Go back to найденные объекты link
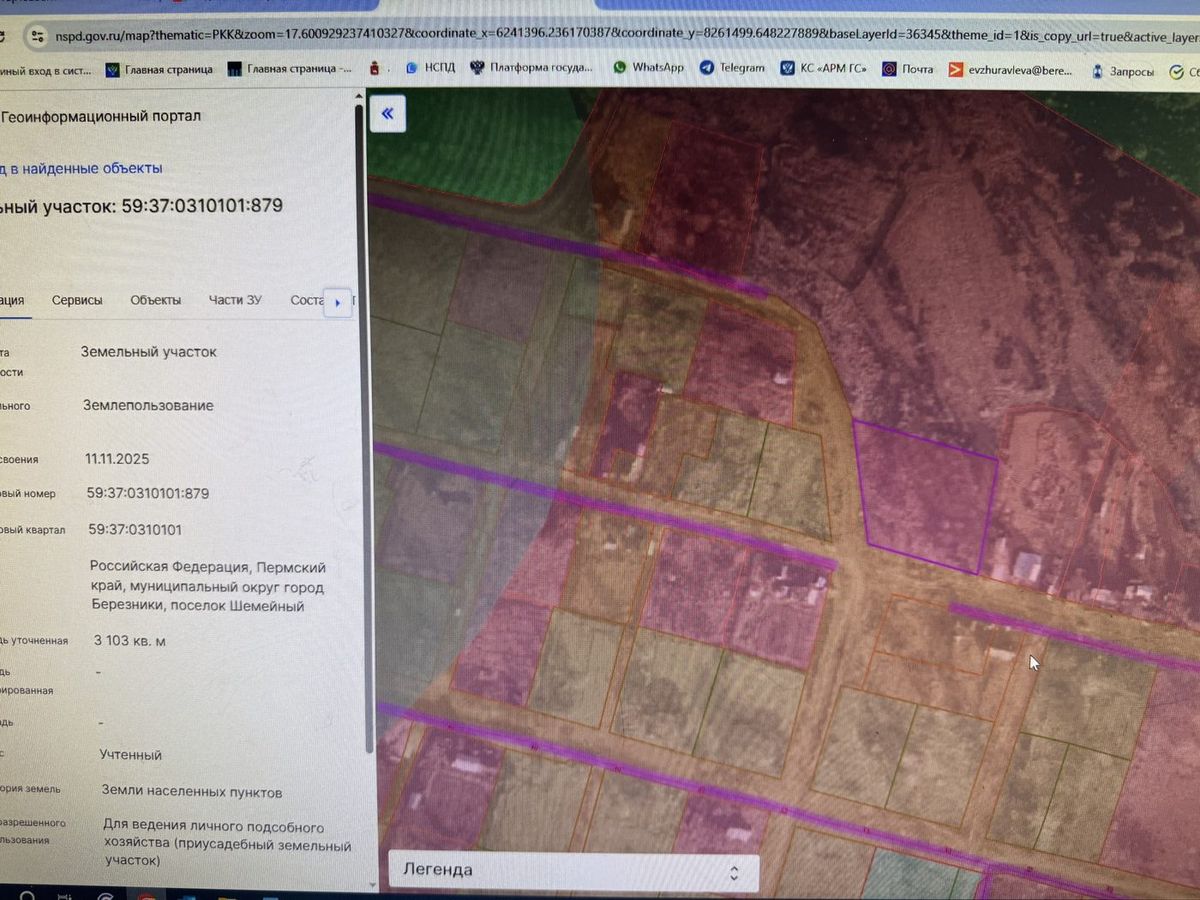This screenshot has height=900, width=1200. pyautogui.click(x=81, y=169)
